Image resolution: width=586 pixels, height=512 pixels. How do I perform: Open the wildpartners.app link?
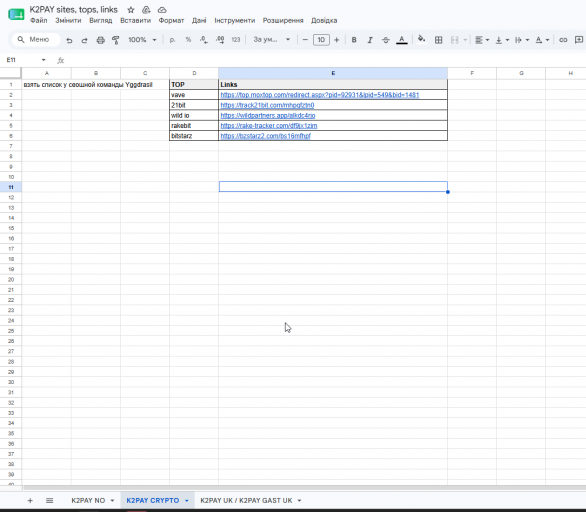268,115
